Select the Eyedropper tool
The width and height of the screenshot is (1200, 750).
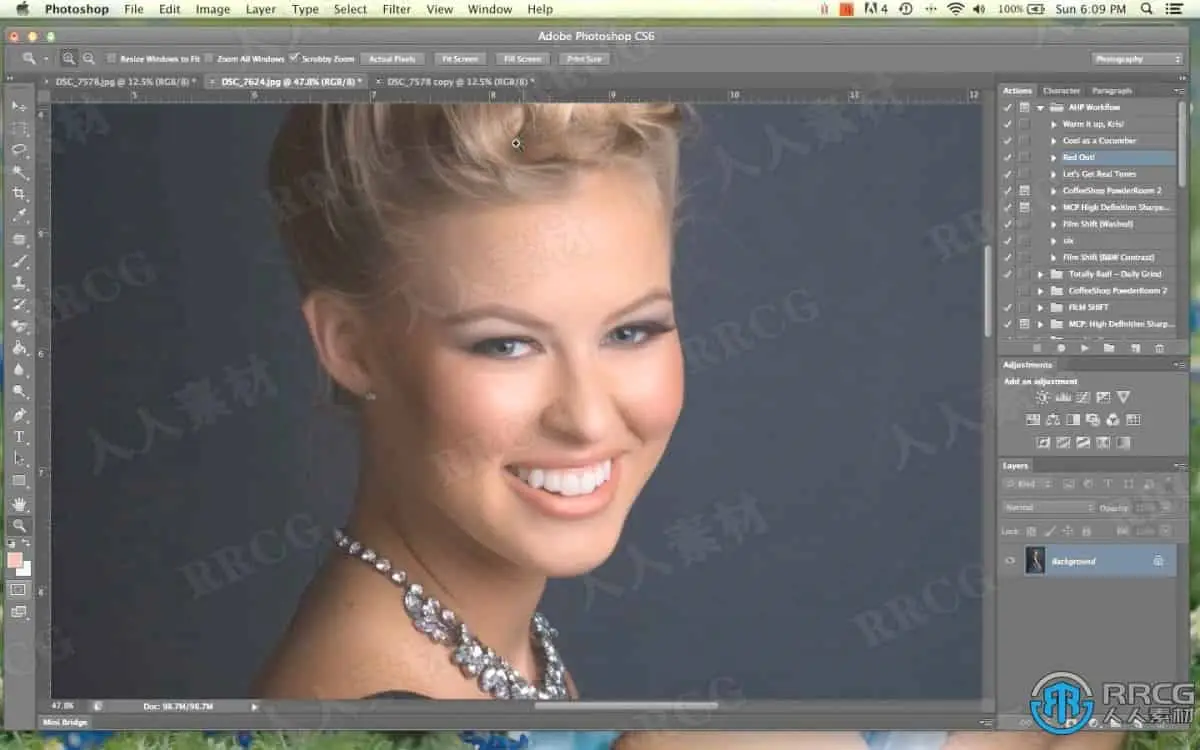click(19, 216)
